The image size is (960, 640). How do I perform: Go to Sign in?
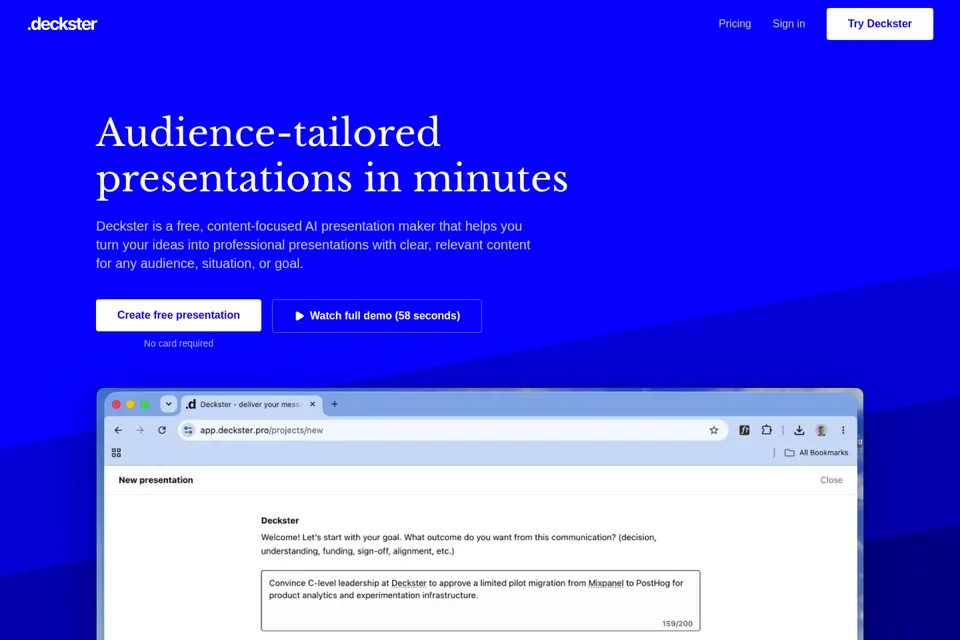pyautogui.click(x=789, y=24)
